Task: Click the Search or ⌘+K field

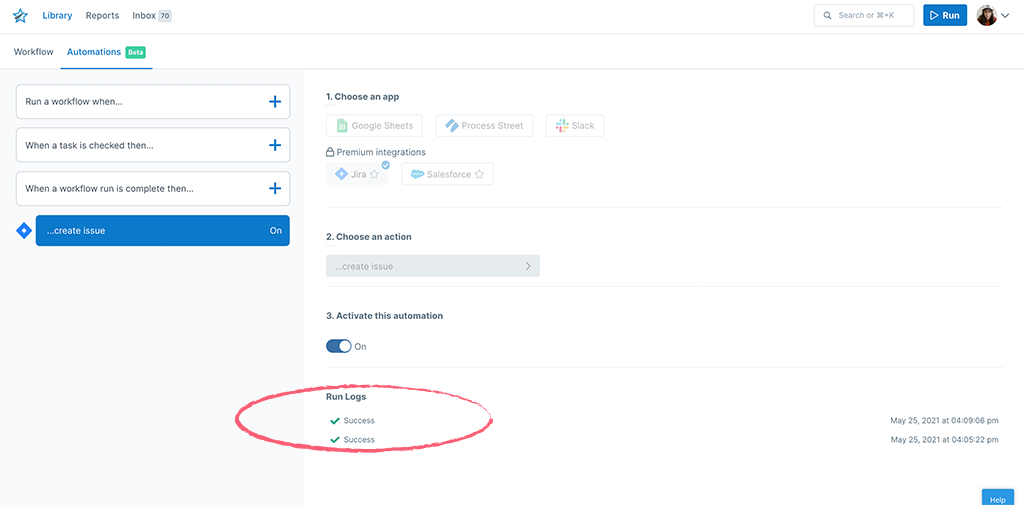Action: point(863,15)
